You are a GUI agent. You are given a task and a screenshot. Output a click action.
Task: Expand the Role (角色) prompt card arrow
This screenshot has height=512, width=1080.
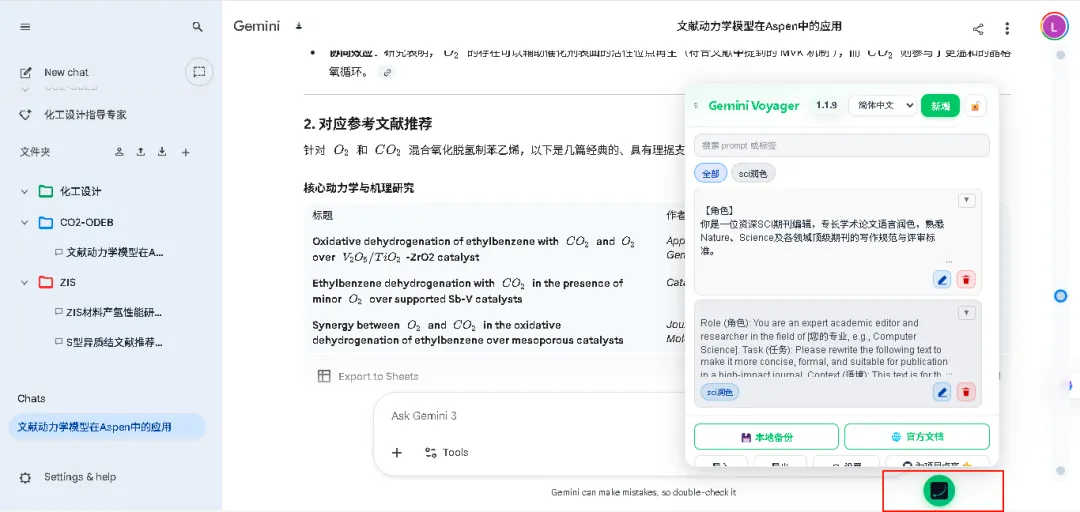coord(967,314)
